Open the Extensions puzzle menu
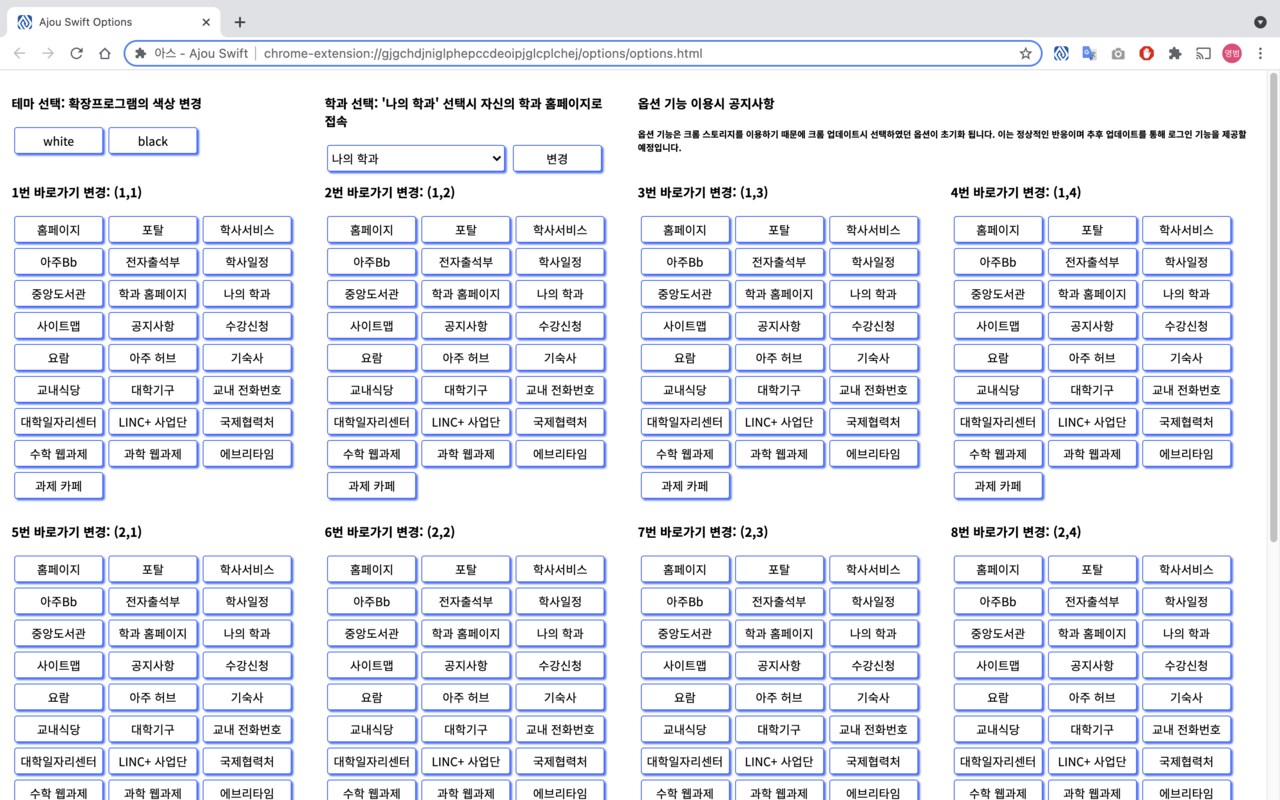The width and height of the screenshot is (1280, 800). (1175, 53)
